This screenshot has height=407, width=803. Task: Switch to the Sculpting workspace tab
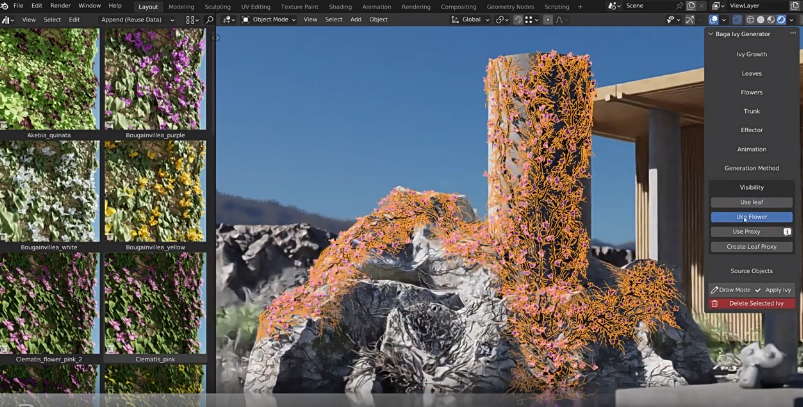pyautogui.click(x=218, y=7)
